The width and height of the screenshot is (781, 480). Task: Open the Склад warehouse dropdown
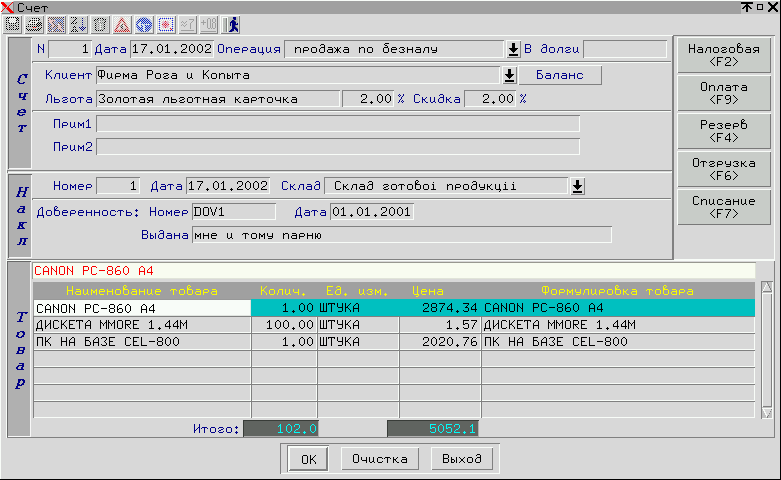click(x=577, y=186)
